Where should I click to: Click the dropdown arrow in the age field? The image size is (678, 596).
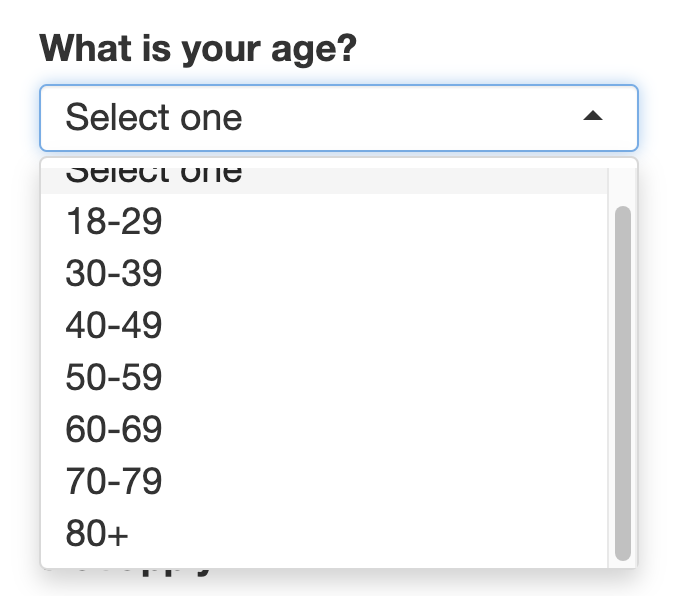pos(593,117)
